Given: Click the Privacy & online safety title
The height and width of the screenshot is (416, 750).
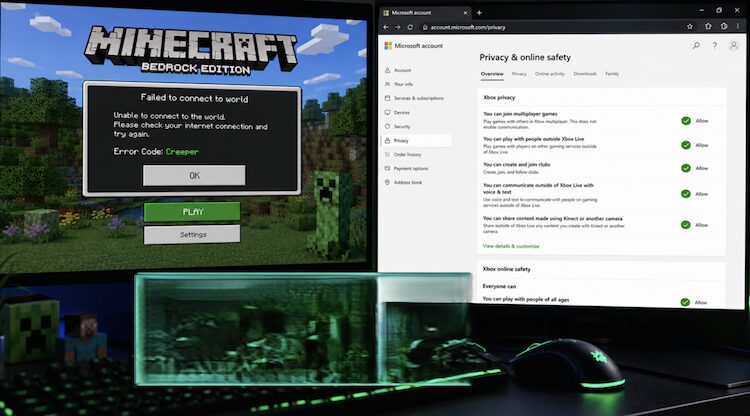Looking at the screenshot, I should tap(525, 57).
